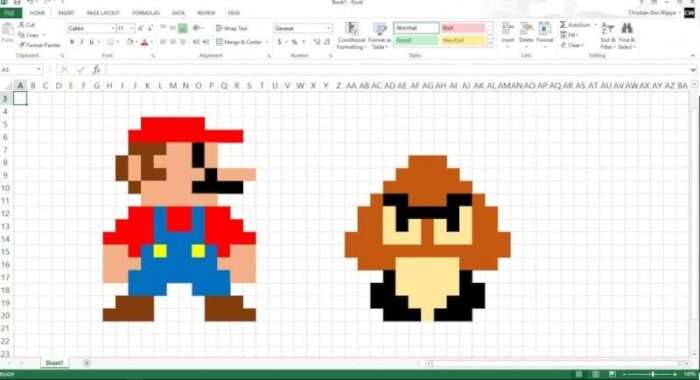Screen dimensions: 700x380
Task: Open the font size 11 dropdown
Action: pyautogui.click(x=132, y=29)
